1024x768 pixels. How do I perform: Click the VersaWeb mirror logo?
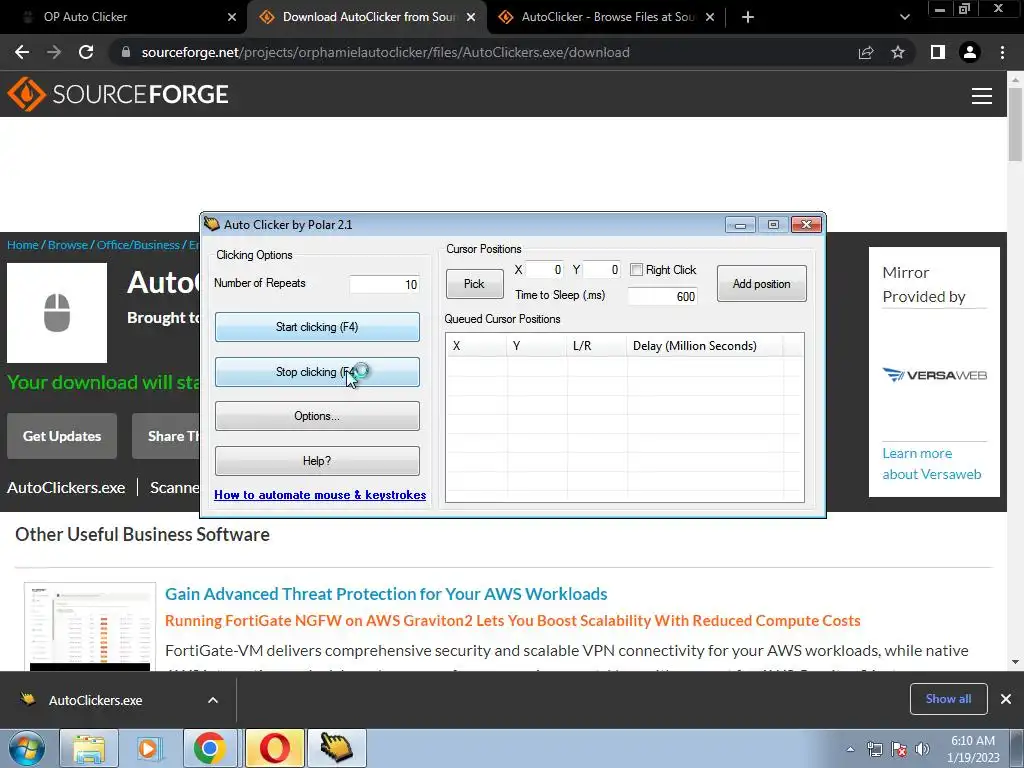point(935,375)
